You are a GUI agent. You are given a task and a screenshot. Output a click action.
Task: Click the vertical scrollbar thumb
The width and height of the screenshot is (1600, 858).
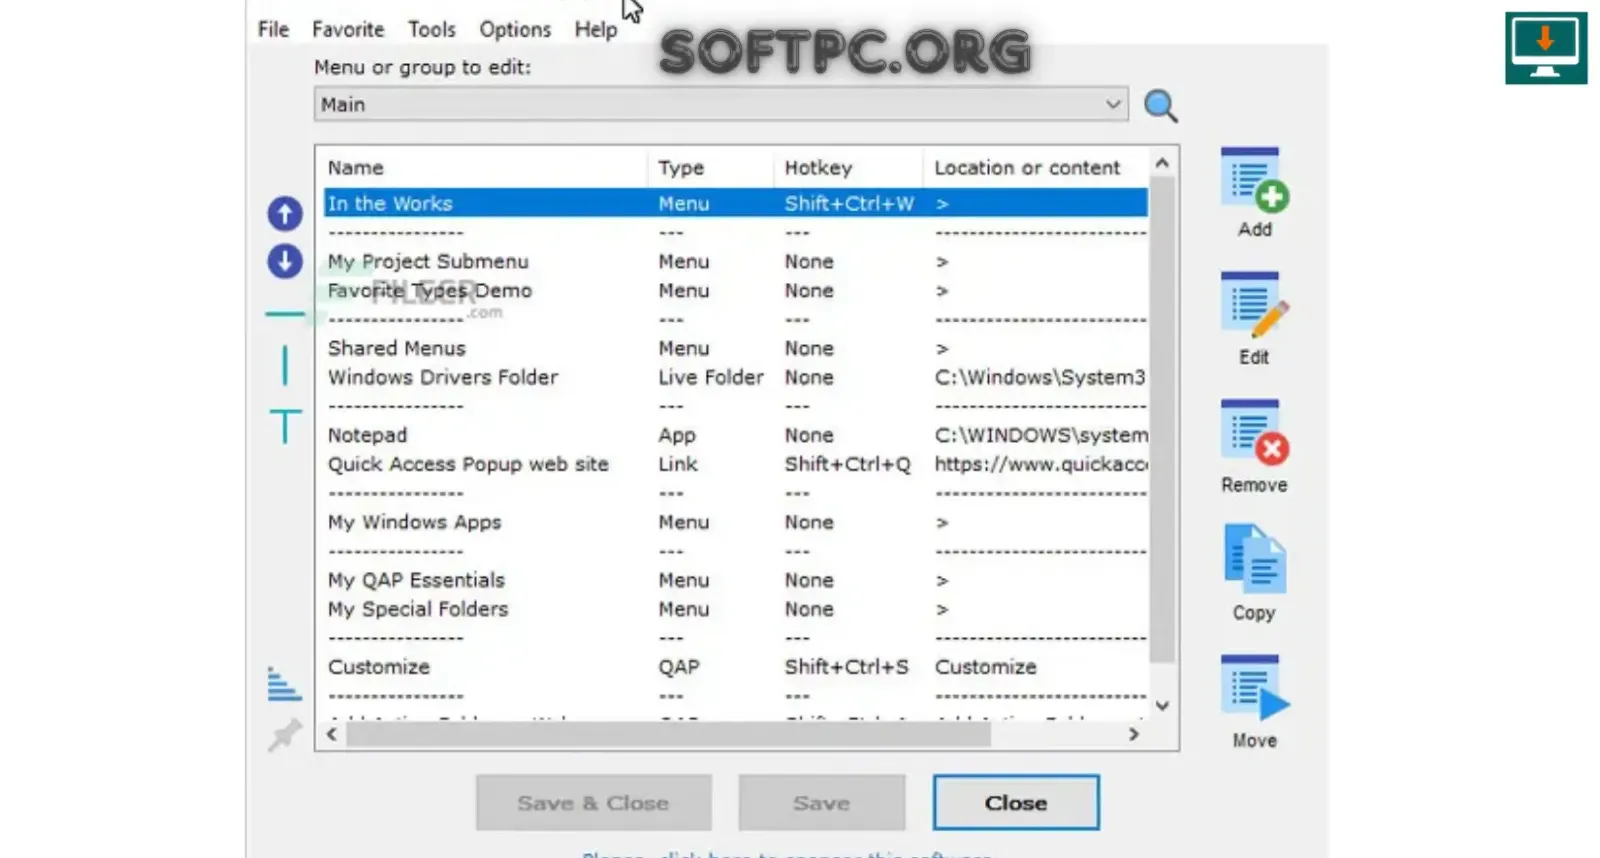click(1162, 420)
